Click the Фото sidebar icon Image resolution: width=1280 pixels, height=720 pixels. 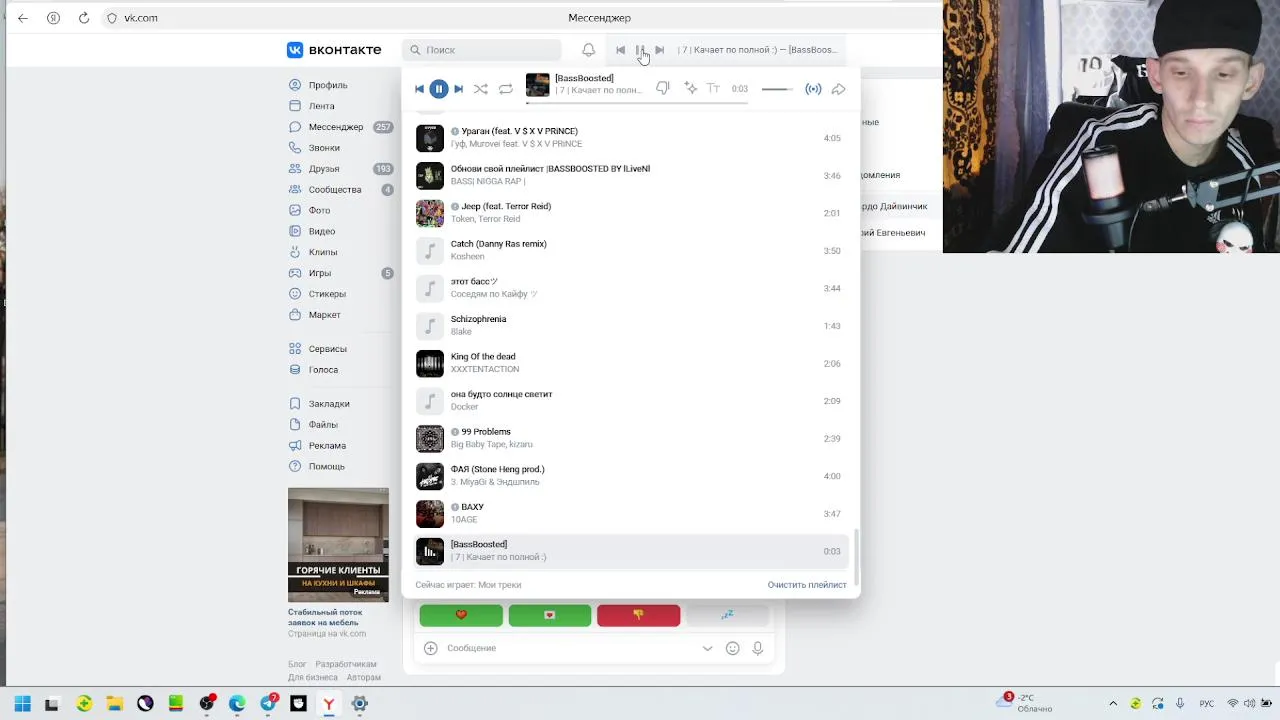[x=295, y=211]
